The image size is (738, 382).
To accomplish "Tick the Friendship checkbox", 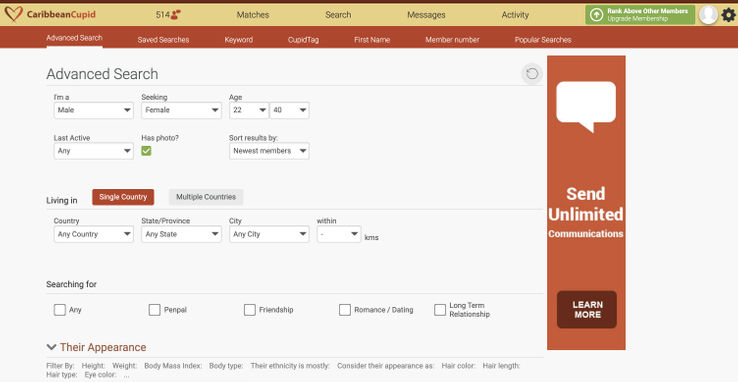I will pyautogui.click(x=249, y=310).
